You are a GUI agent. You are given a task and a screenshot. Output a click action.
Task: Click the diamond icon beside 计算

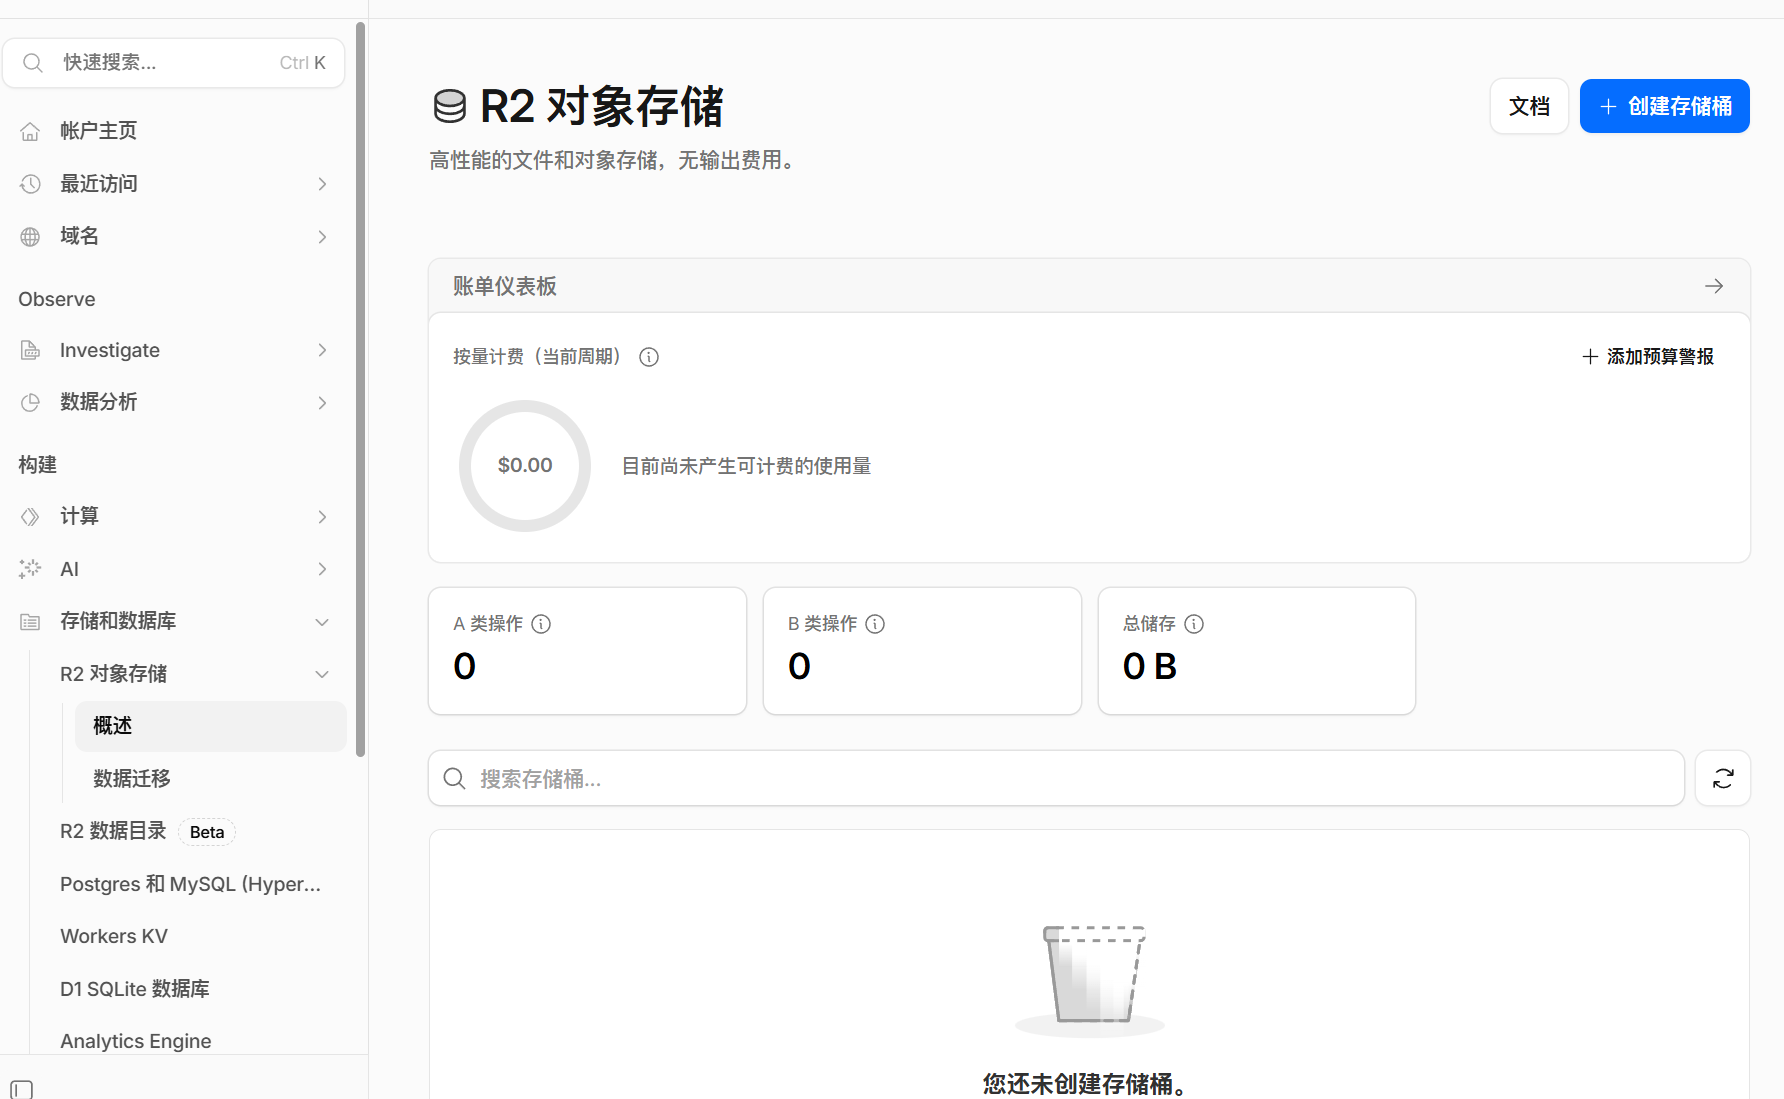click(30, 516)
